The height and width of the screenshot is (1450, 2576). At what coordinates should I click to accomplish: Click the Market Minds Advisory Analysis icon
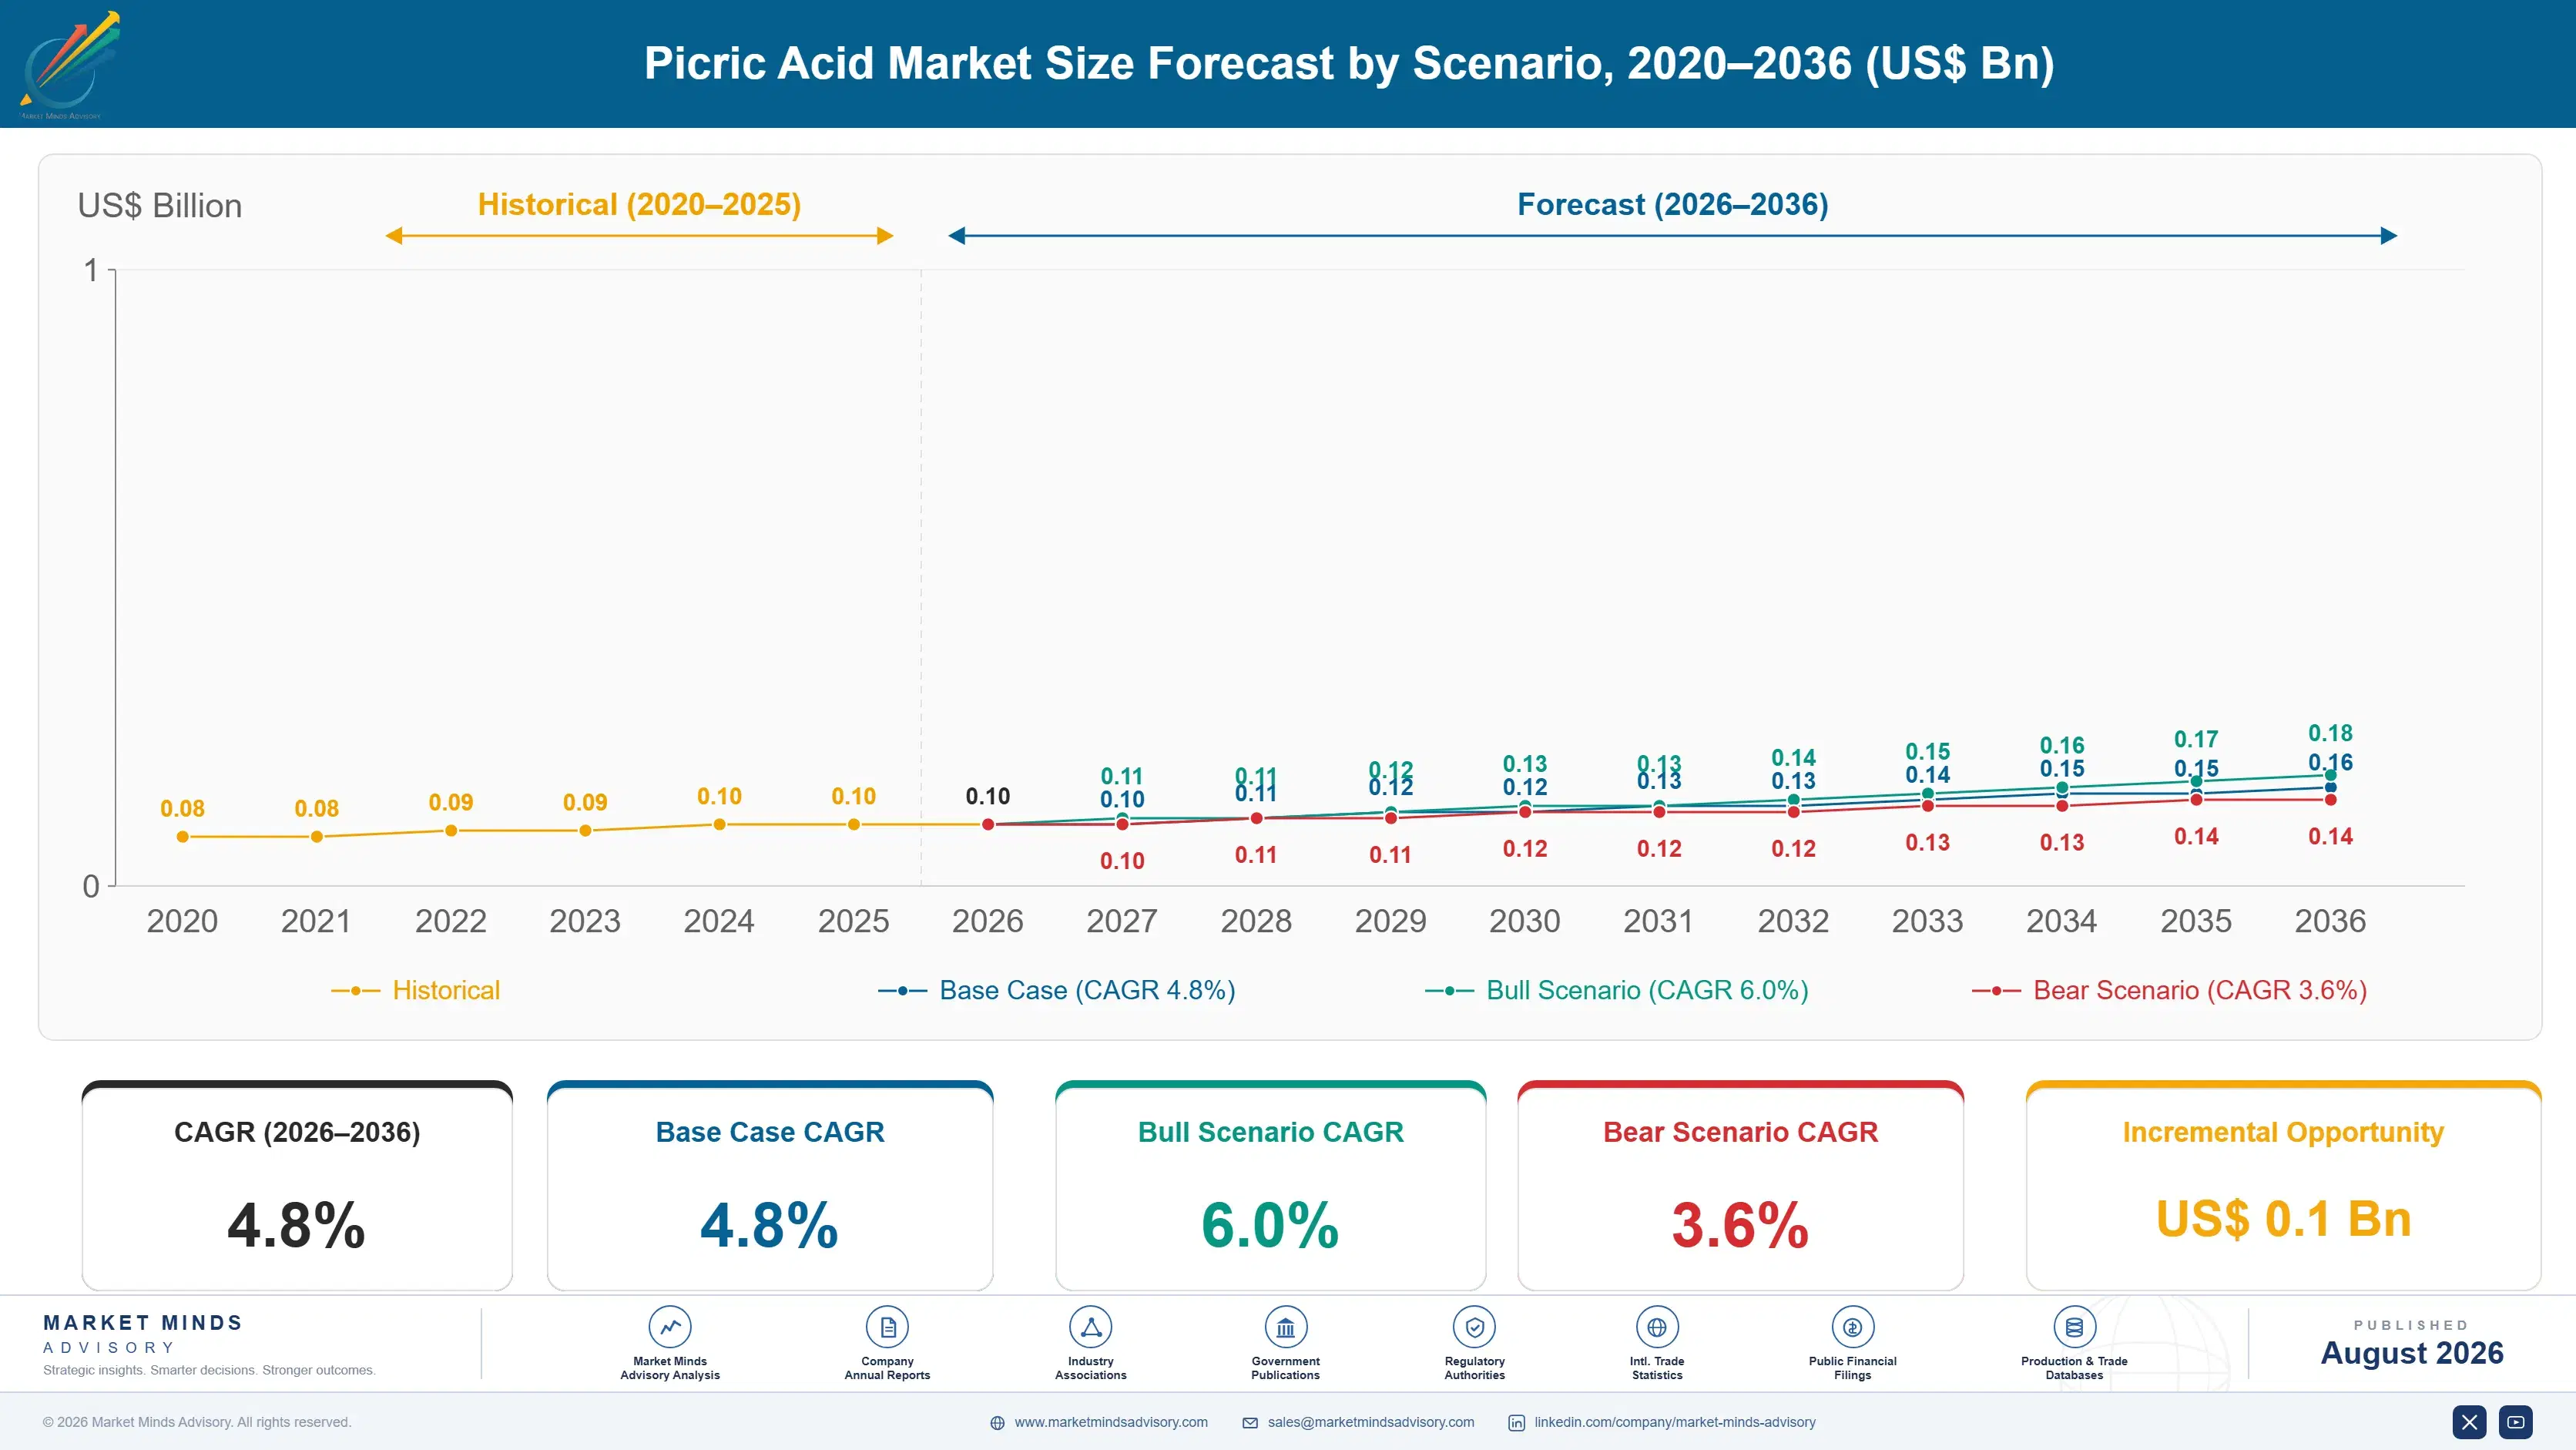[x=670, y=1327]
